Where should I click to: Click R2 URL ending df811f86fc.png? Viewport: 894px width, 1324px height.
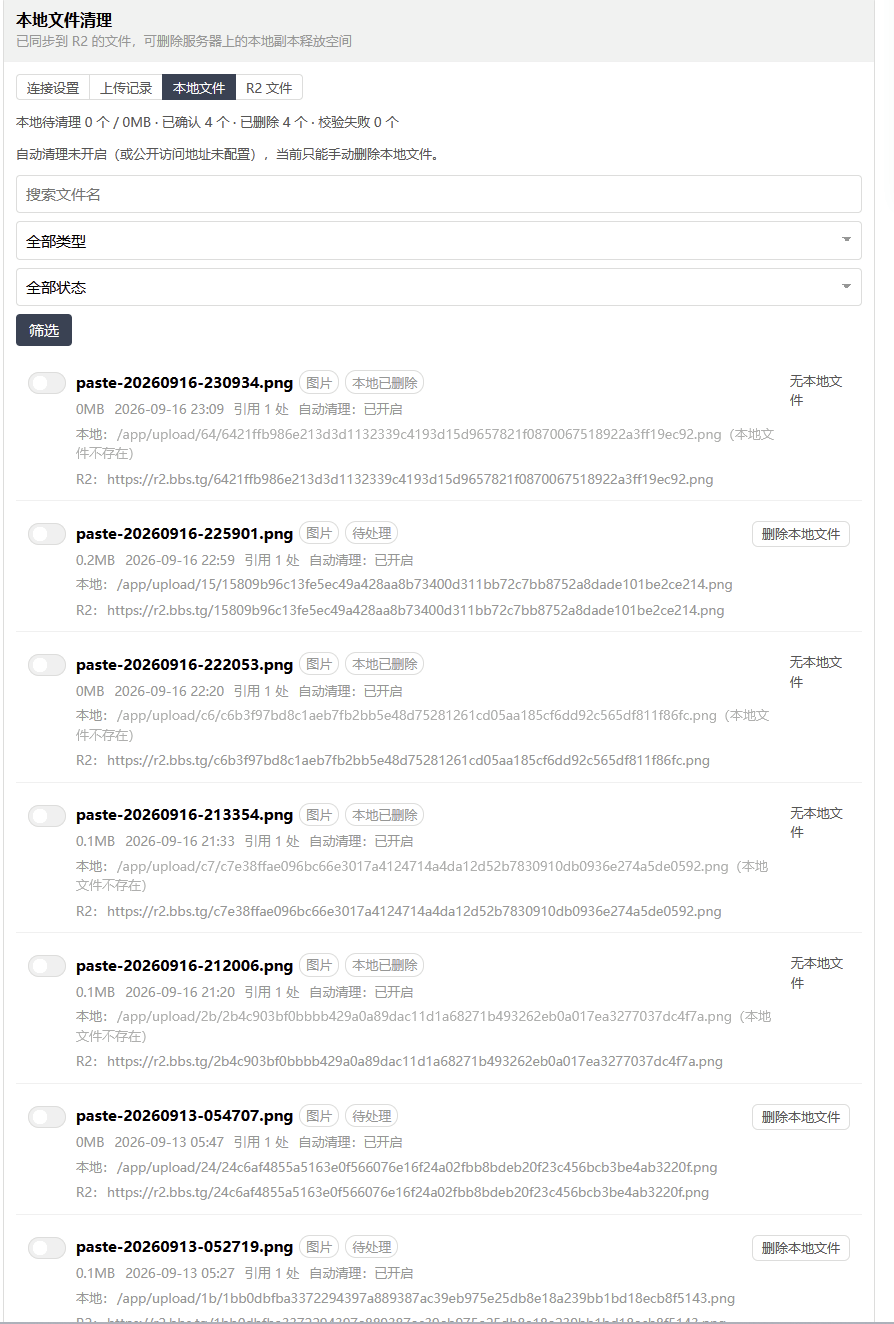click(408, 761)
